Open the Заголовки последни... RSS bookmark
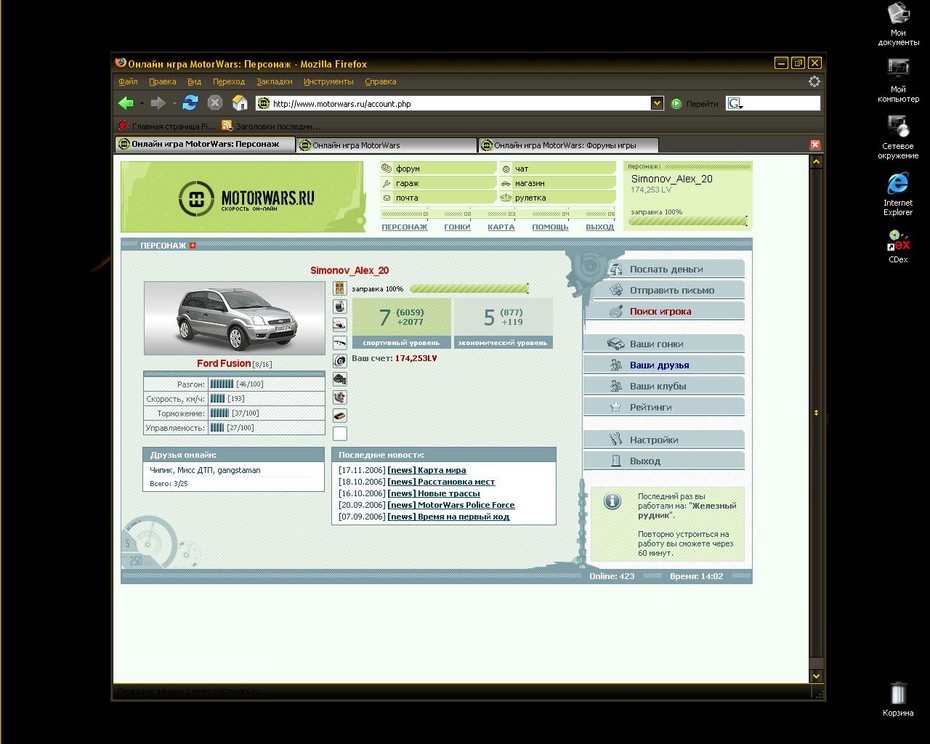The height and width of the screenshot is (744, 930). click(271, 126)
